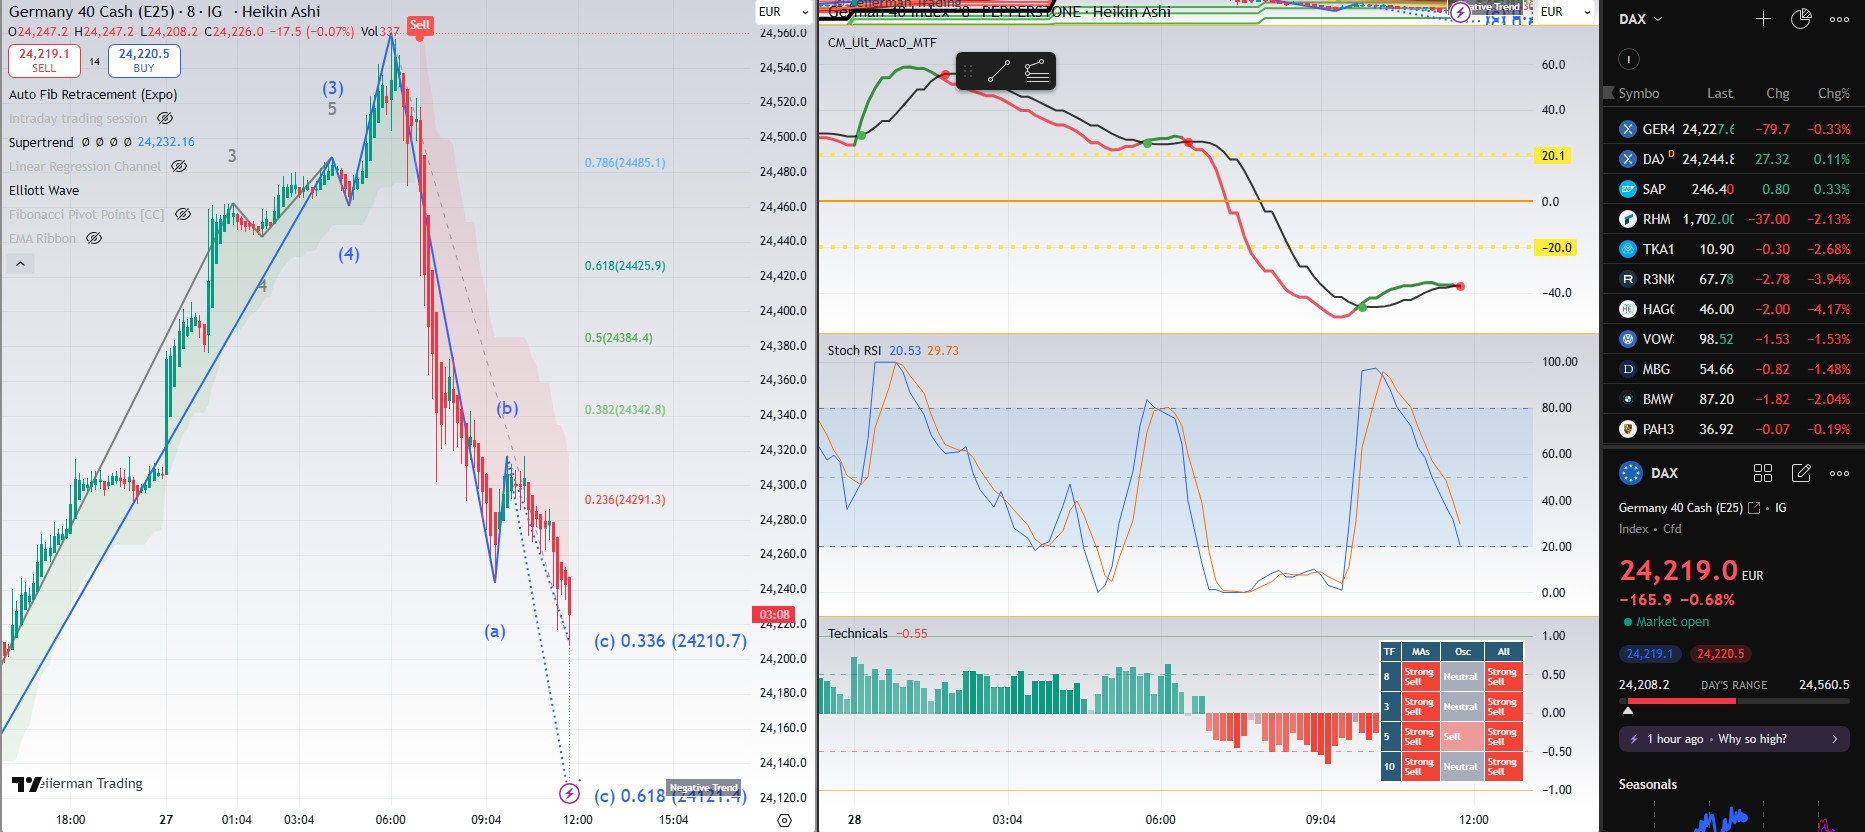Screen dimensions: 1865x832
Task: Click the TradingView logo on left chart
Action: (26, 784)
